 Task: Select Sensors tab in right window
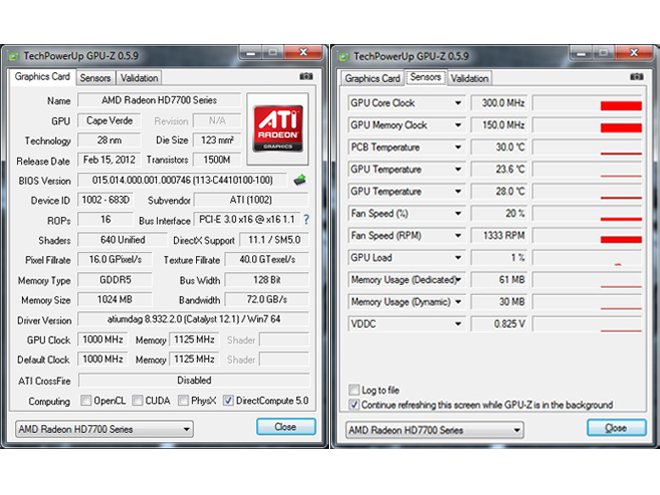click(x=426, y=77)
